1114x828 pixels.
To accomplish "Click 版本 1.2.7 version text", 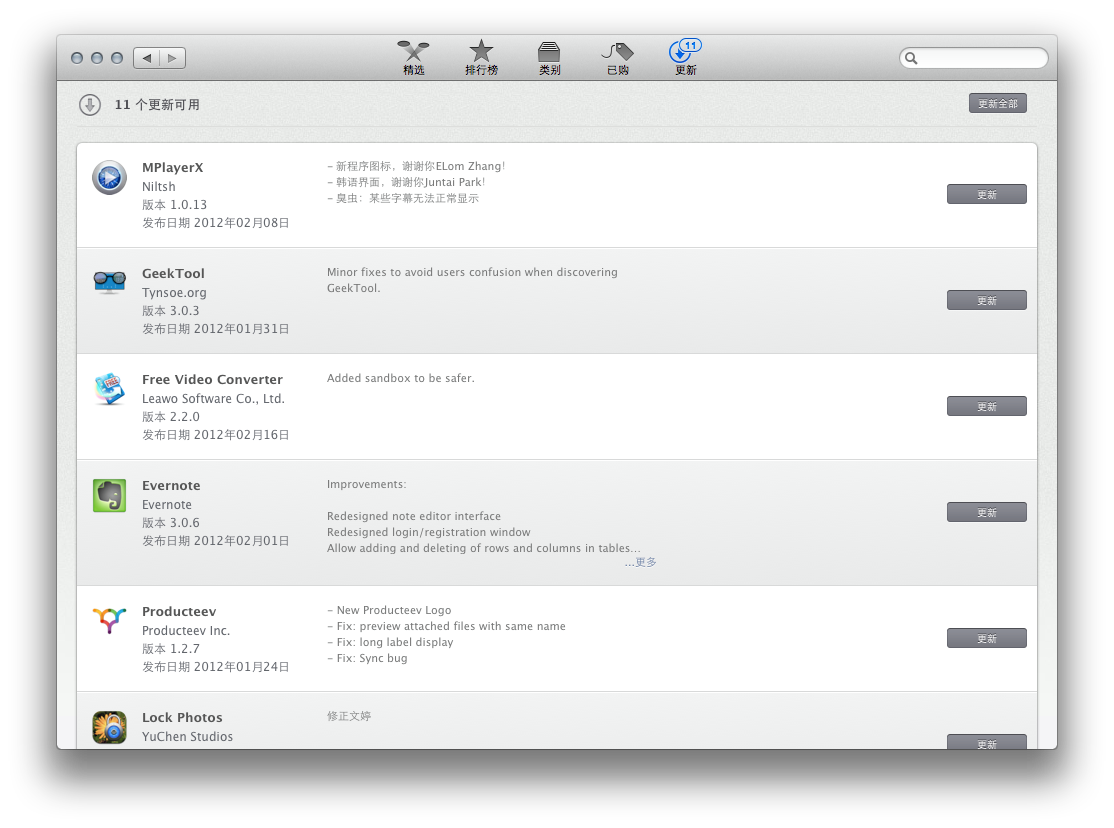I will coord(171,648).
